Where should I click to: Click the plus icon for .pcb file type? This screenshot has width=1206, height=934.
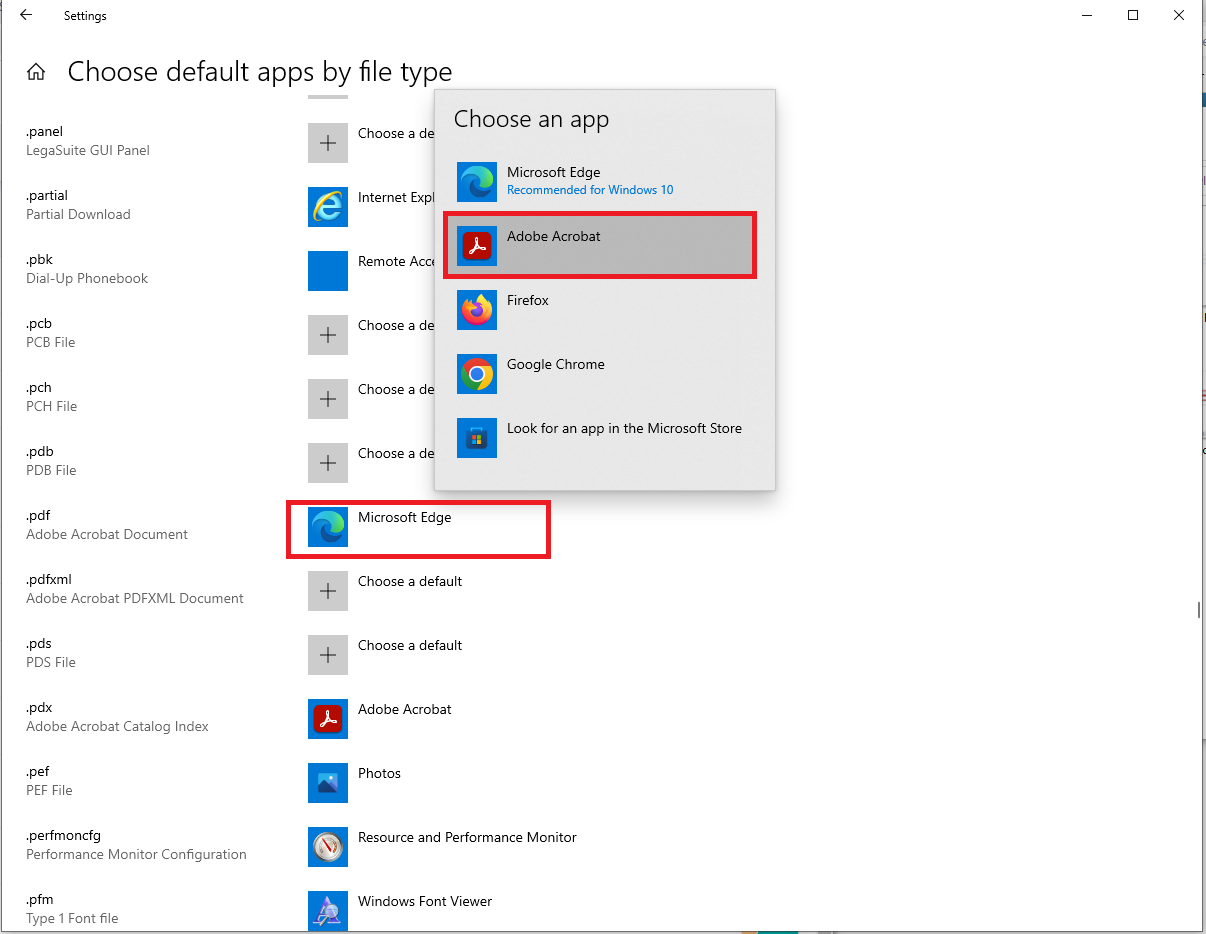(x=328, y=335)
